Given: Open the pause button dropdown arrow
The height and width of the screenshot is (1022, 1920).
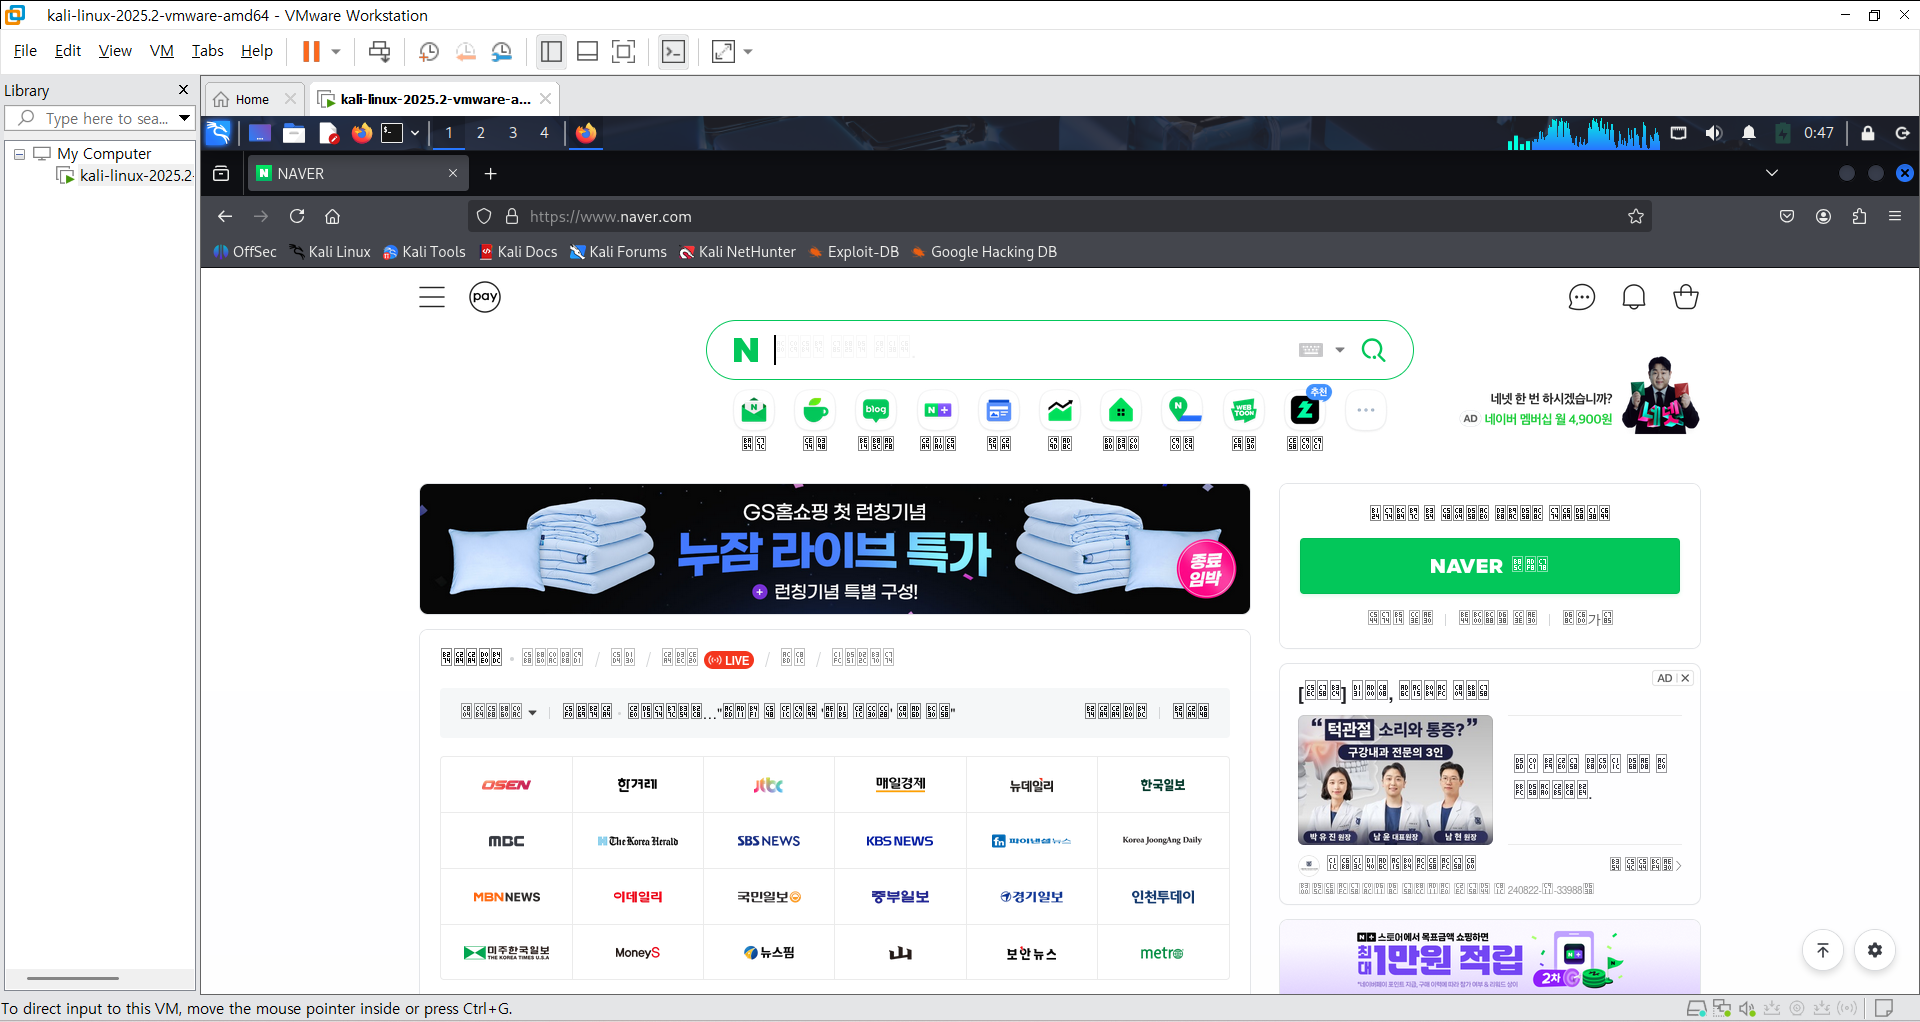Looking at the screenshot, I should [x=336, y=51].
